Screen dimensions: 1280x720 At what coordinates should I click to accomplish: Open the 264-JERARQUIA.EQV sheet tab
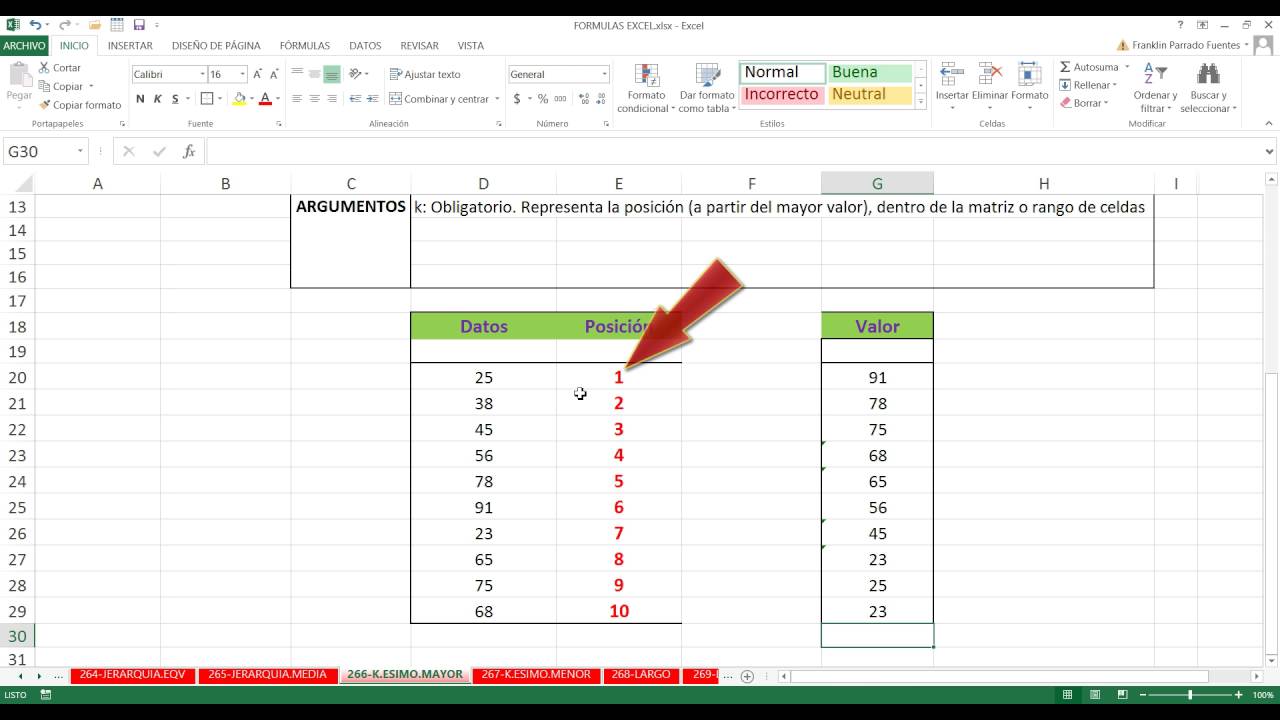132,675
